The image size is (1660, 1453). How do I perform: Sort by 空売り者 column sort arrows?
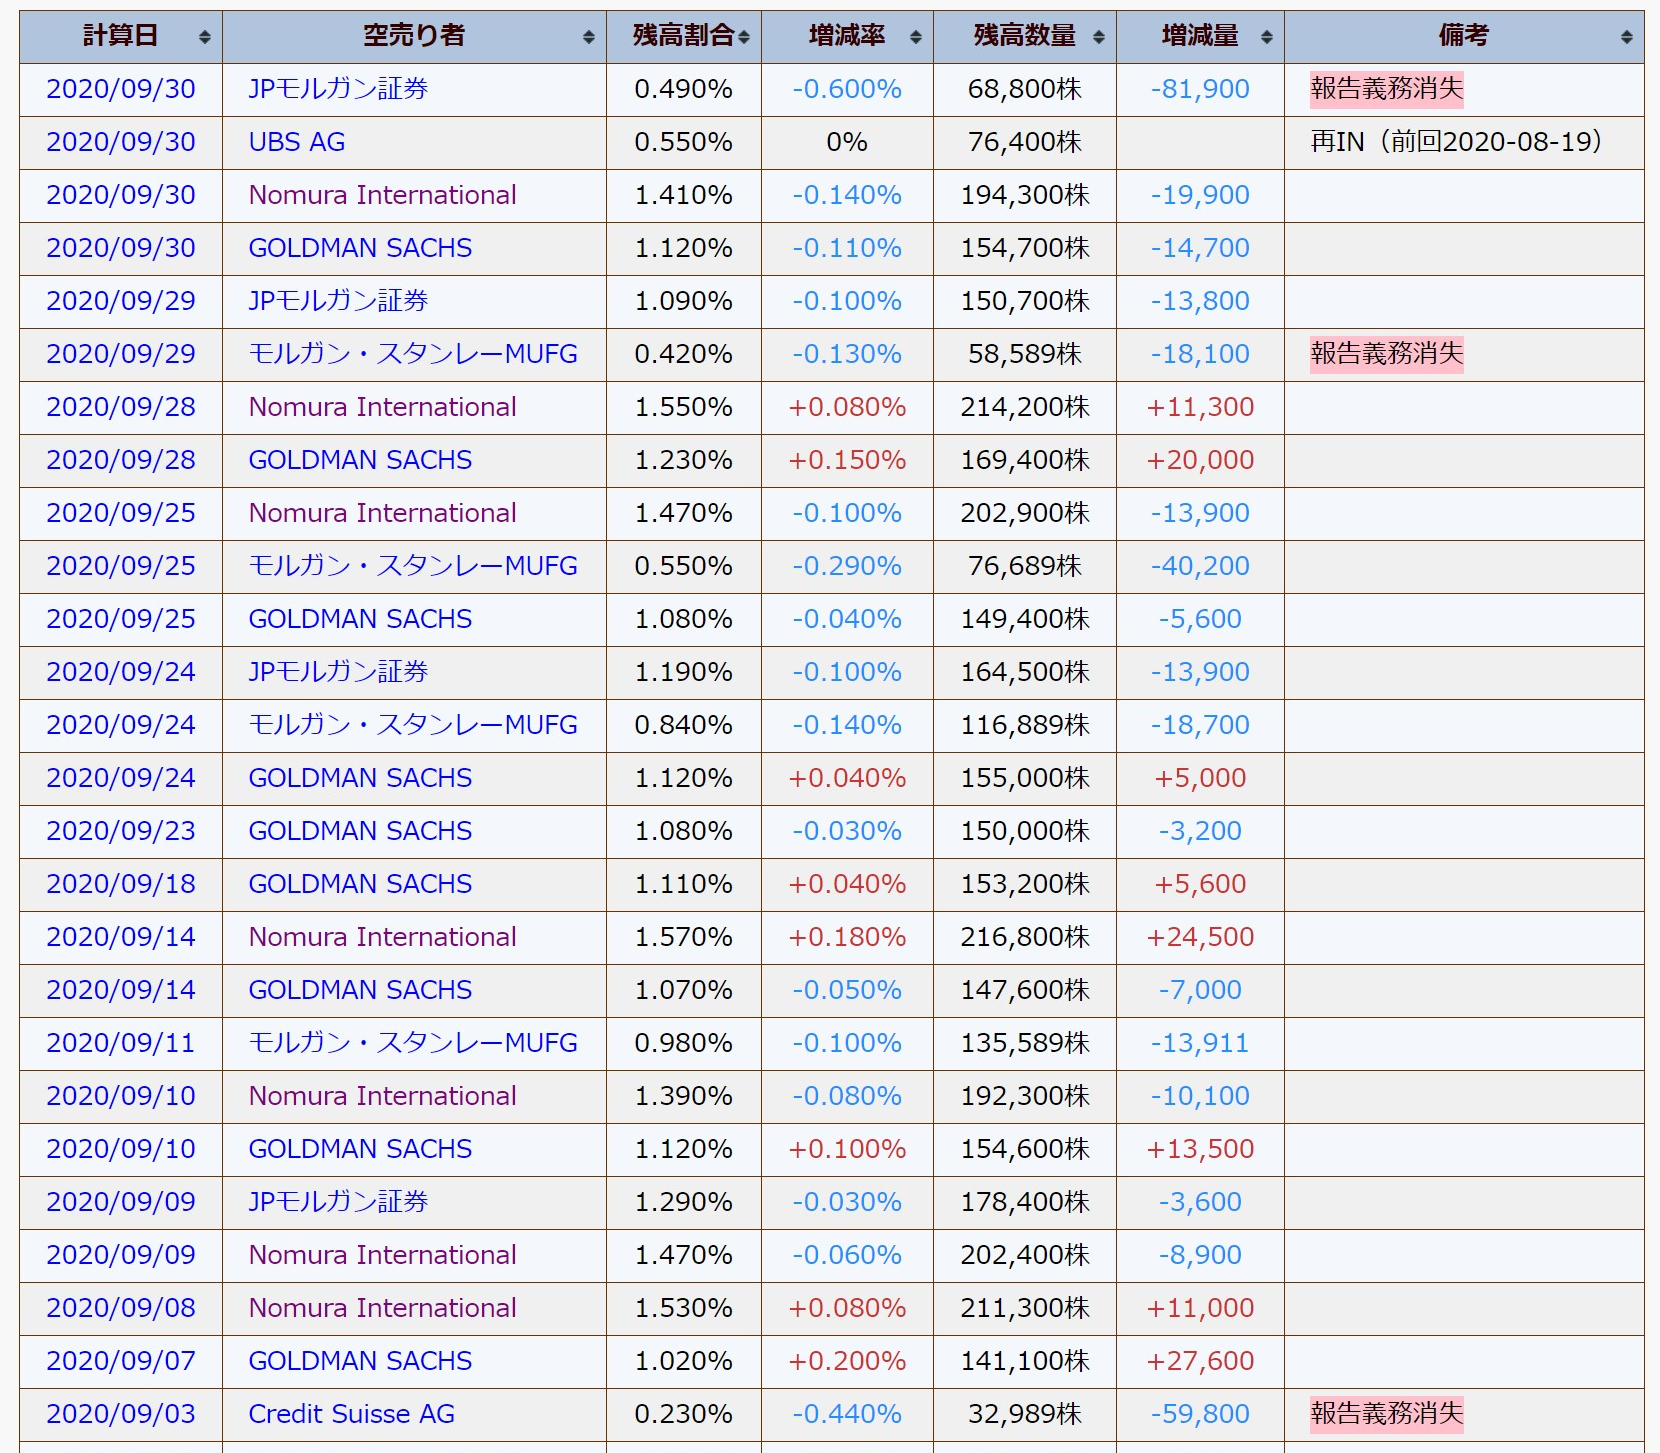588,37
